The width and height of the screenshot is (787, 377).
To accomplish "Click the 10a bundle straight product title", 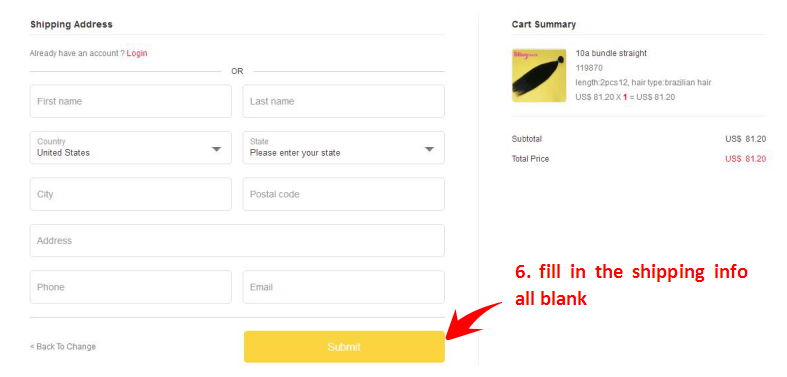I will click(x=611, y=53).
